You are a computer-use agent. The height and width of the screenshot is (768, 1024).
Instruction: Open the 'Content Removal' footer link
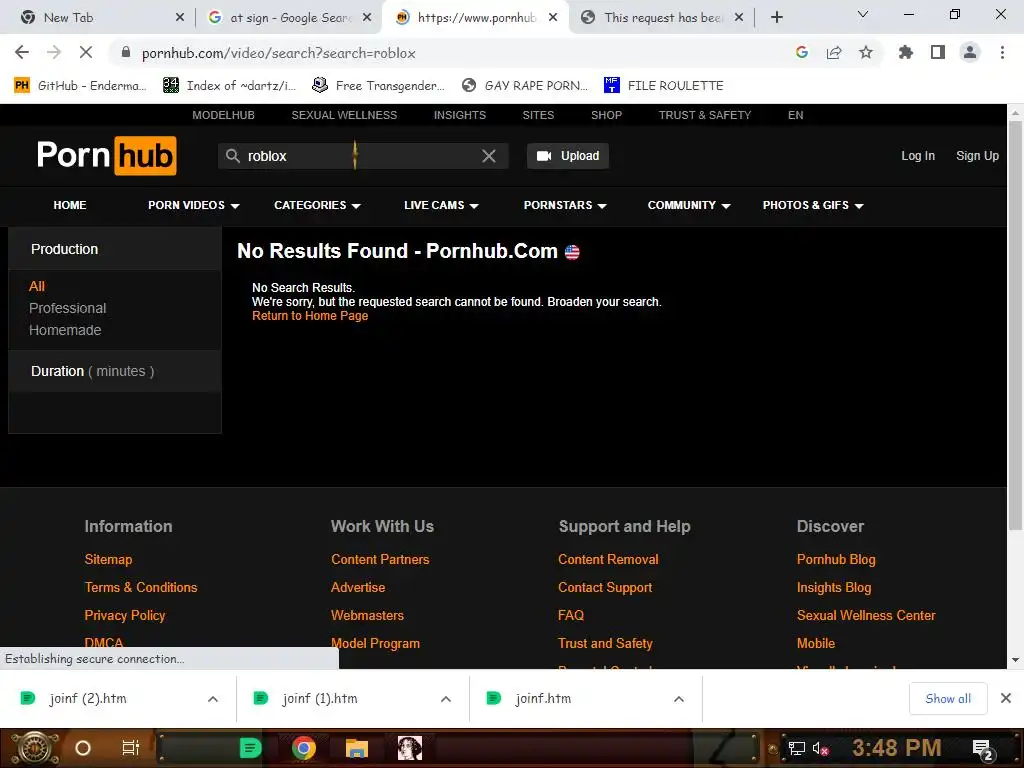(x=608, y=560)
